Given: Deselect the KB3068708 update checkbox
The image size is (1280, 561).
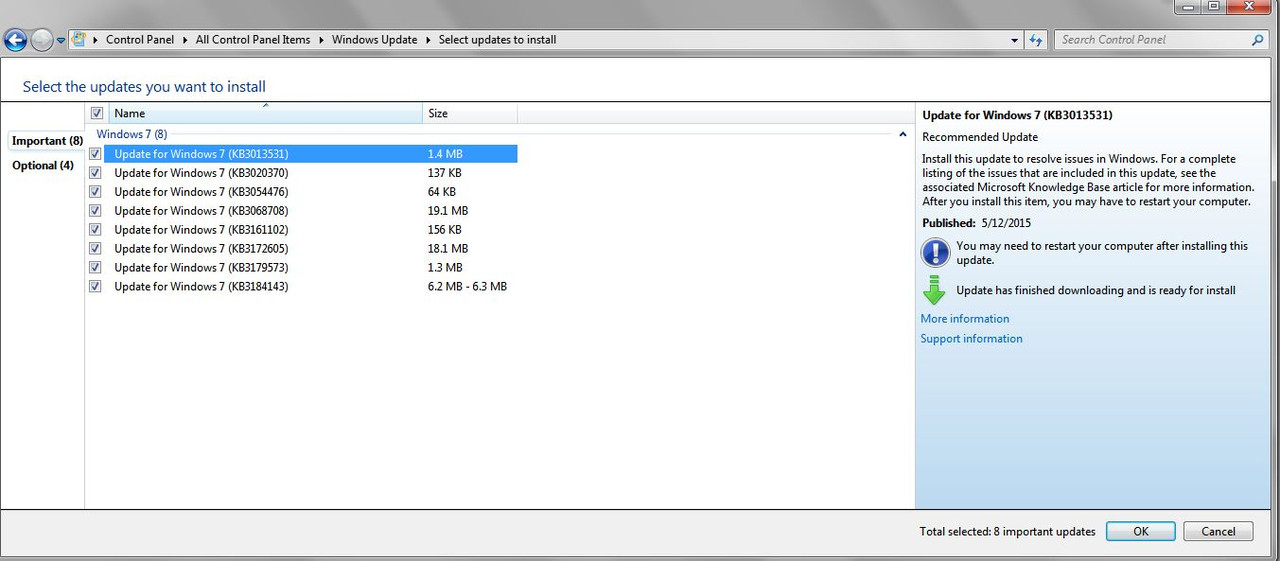Looking at the screenshot, I should coord(96,211).
